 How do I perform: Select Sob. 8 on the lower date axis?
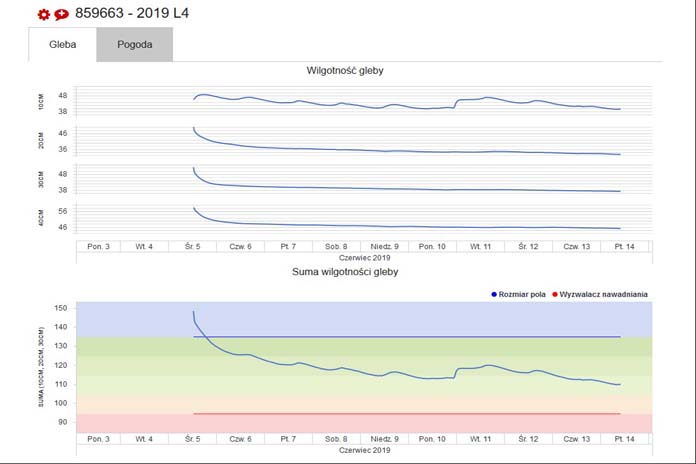pyautogui.click(x=336, y=439)
